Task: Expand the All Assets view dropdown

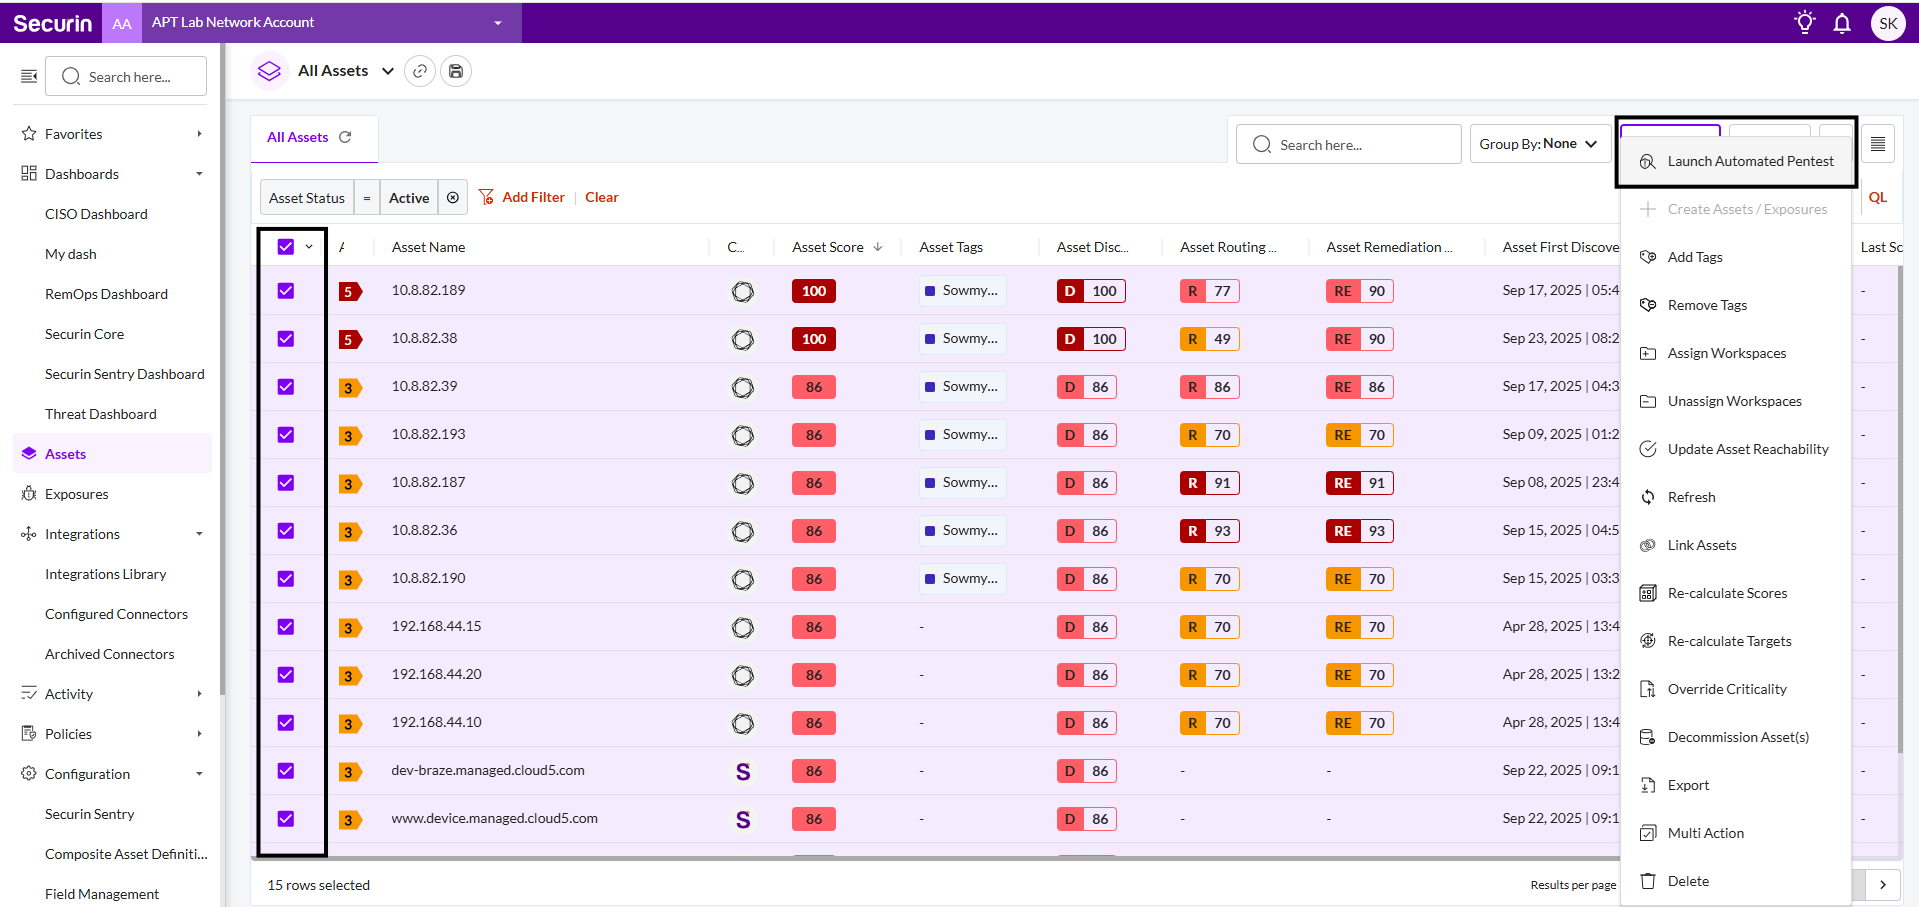Action: [388, 71]
